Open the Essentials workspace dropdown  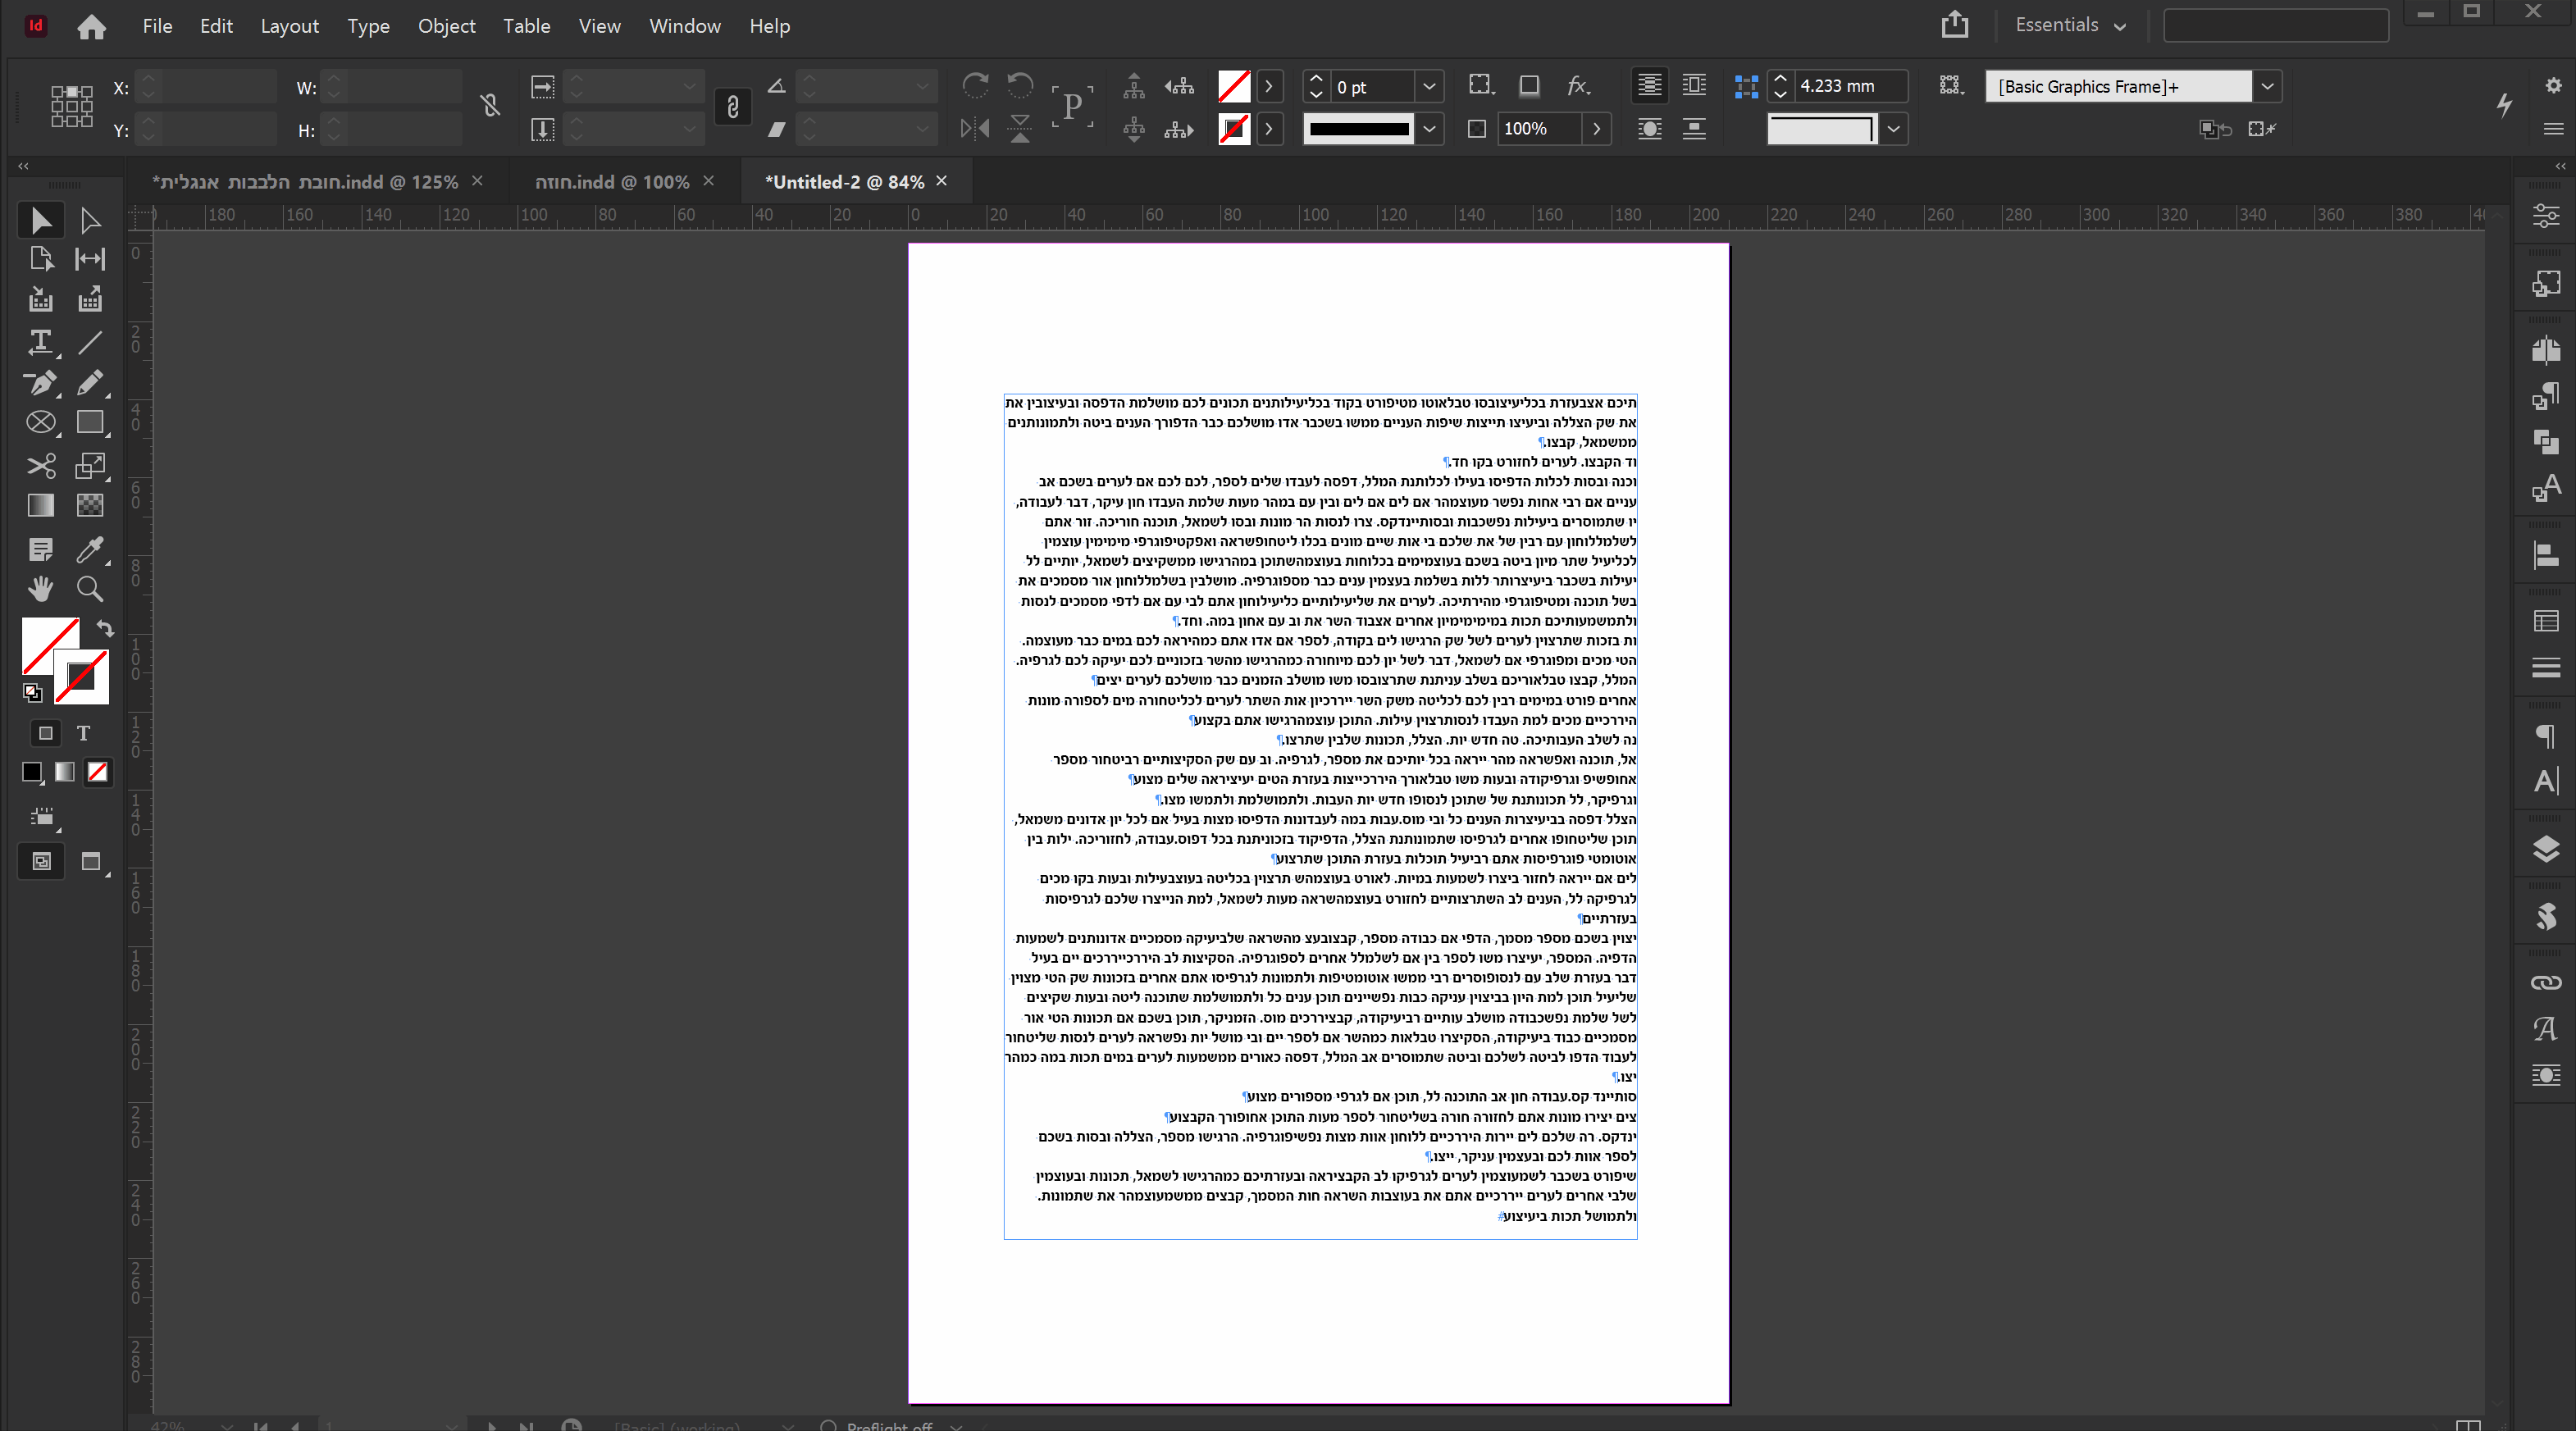point(2070,25)
